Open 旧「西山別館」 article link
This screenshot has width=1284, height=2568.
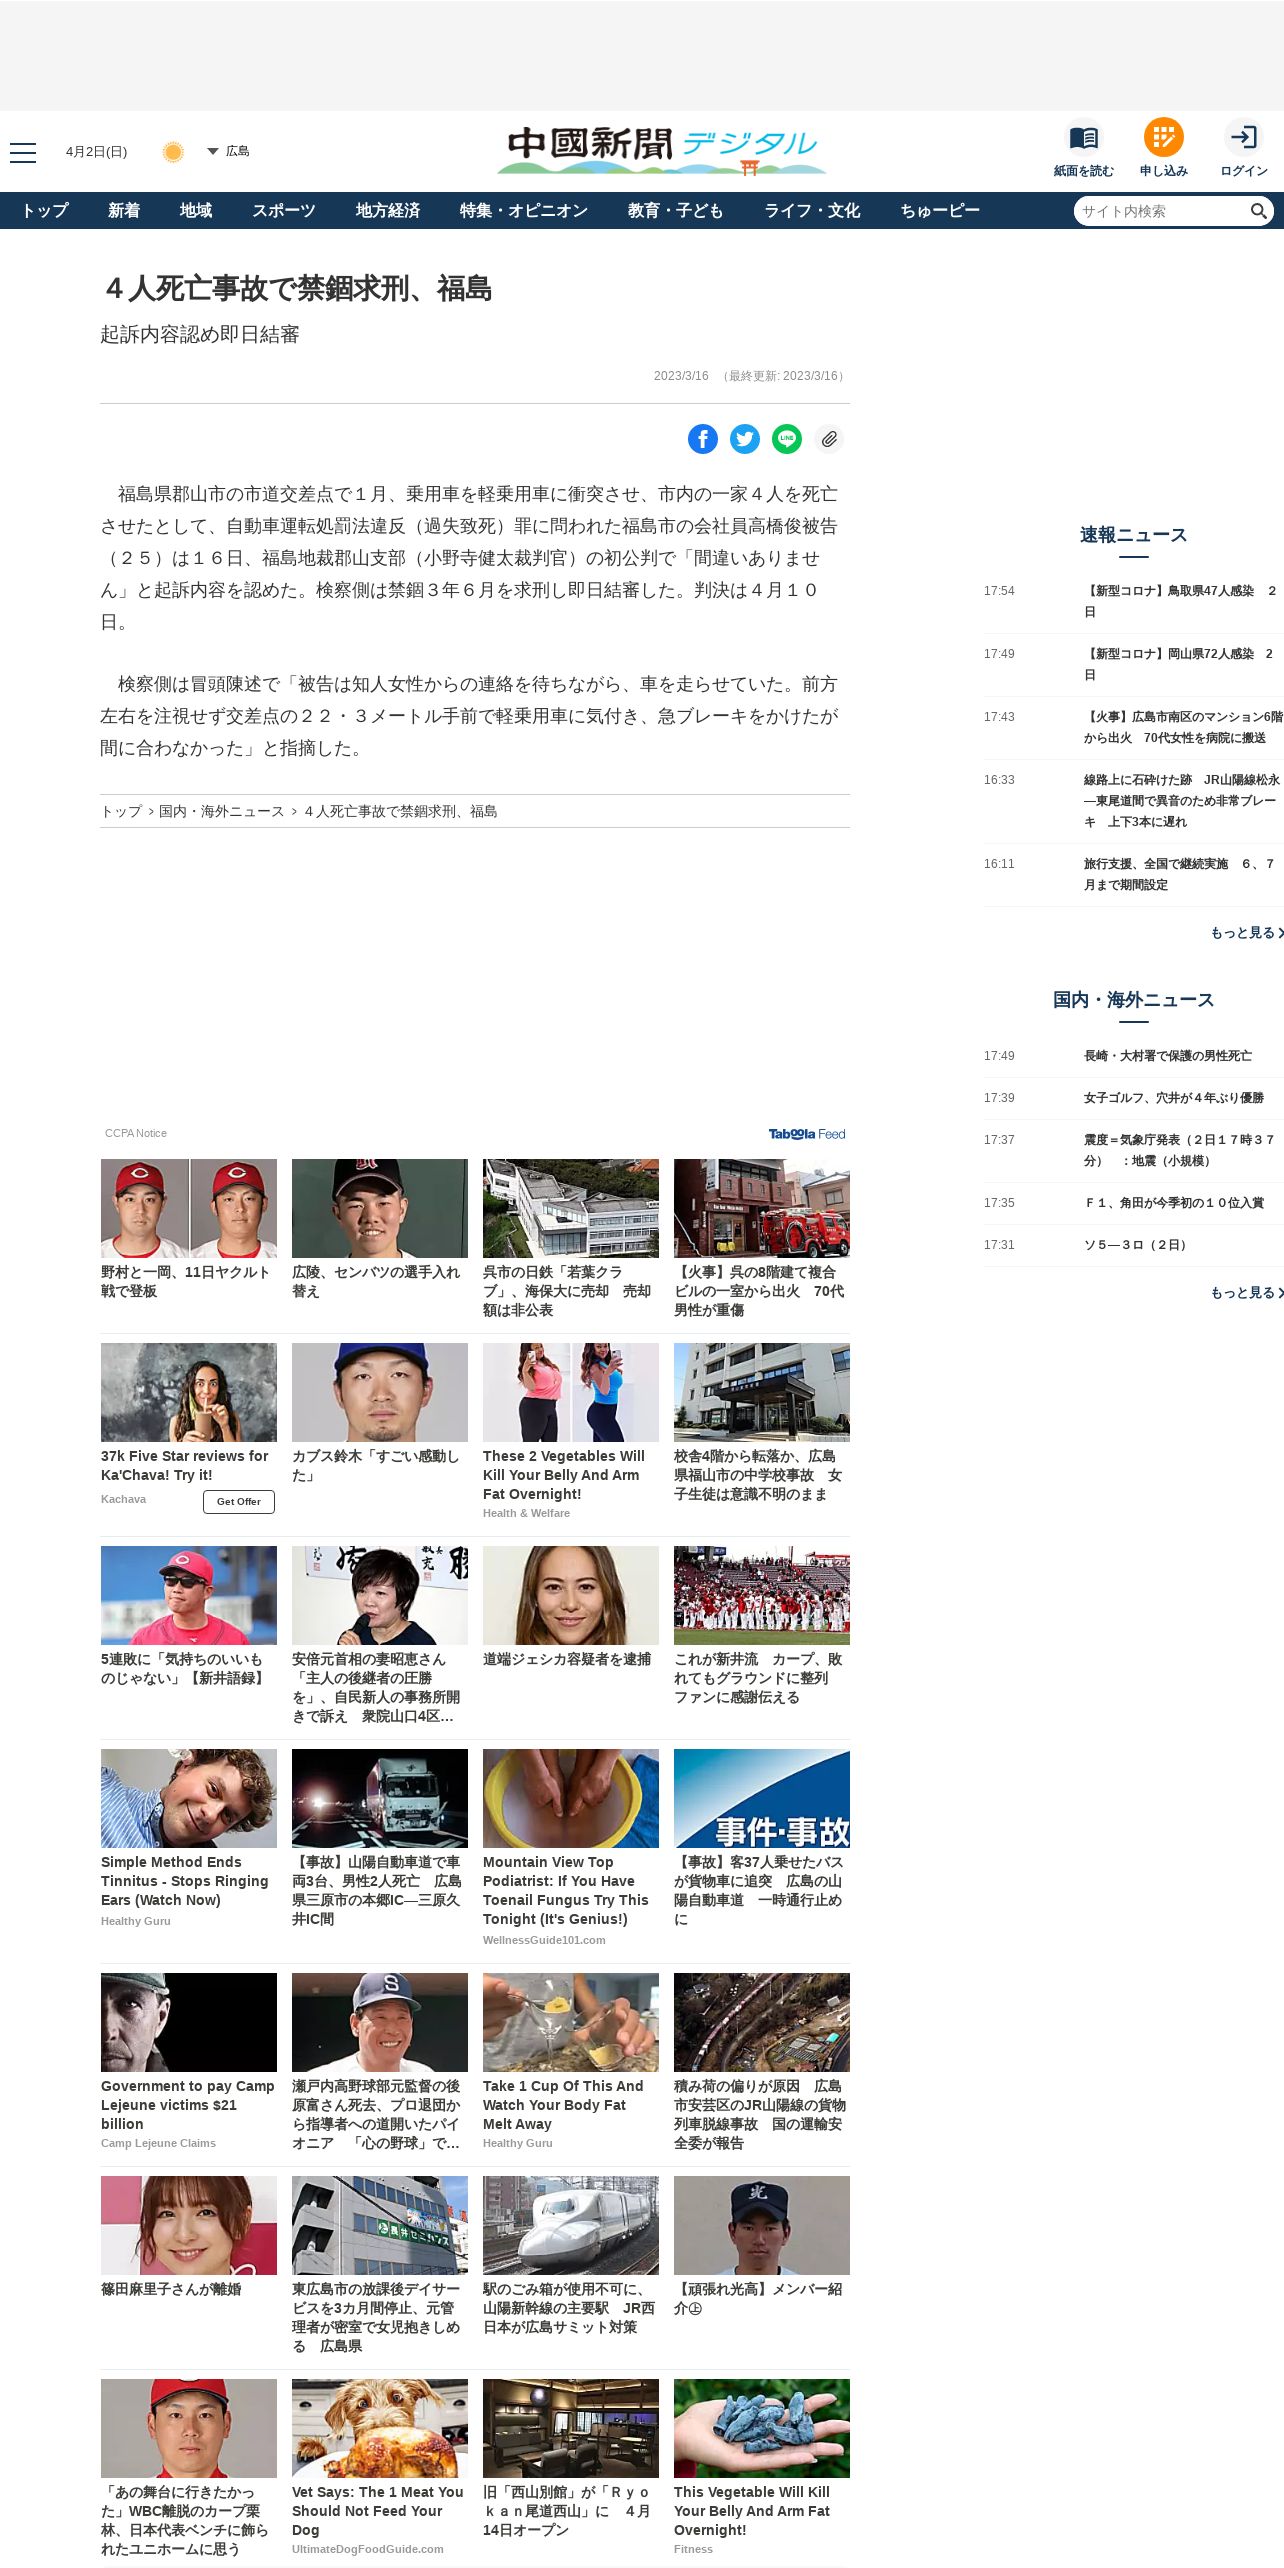[567, 2511]
